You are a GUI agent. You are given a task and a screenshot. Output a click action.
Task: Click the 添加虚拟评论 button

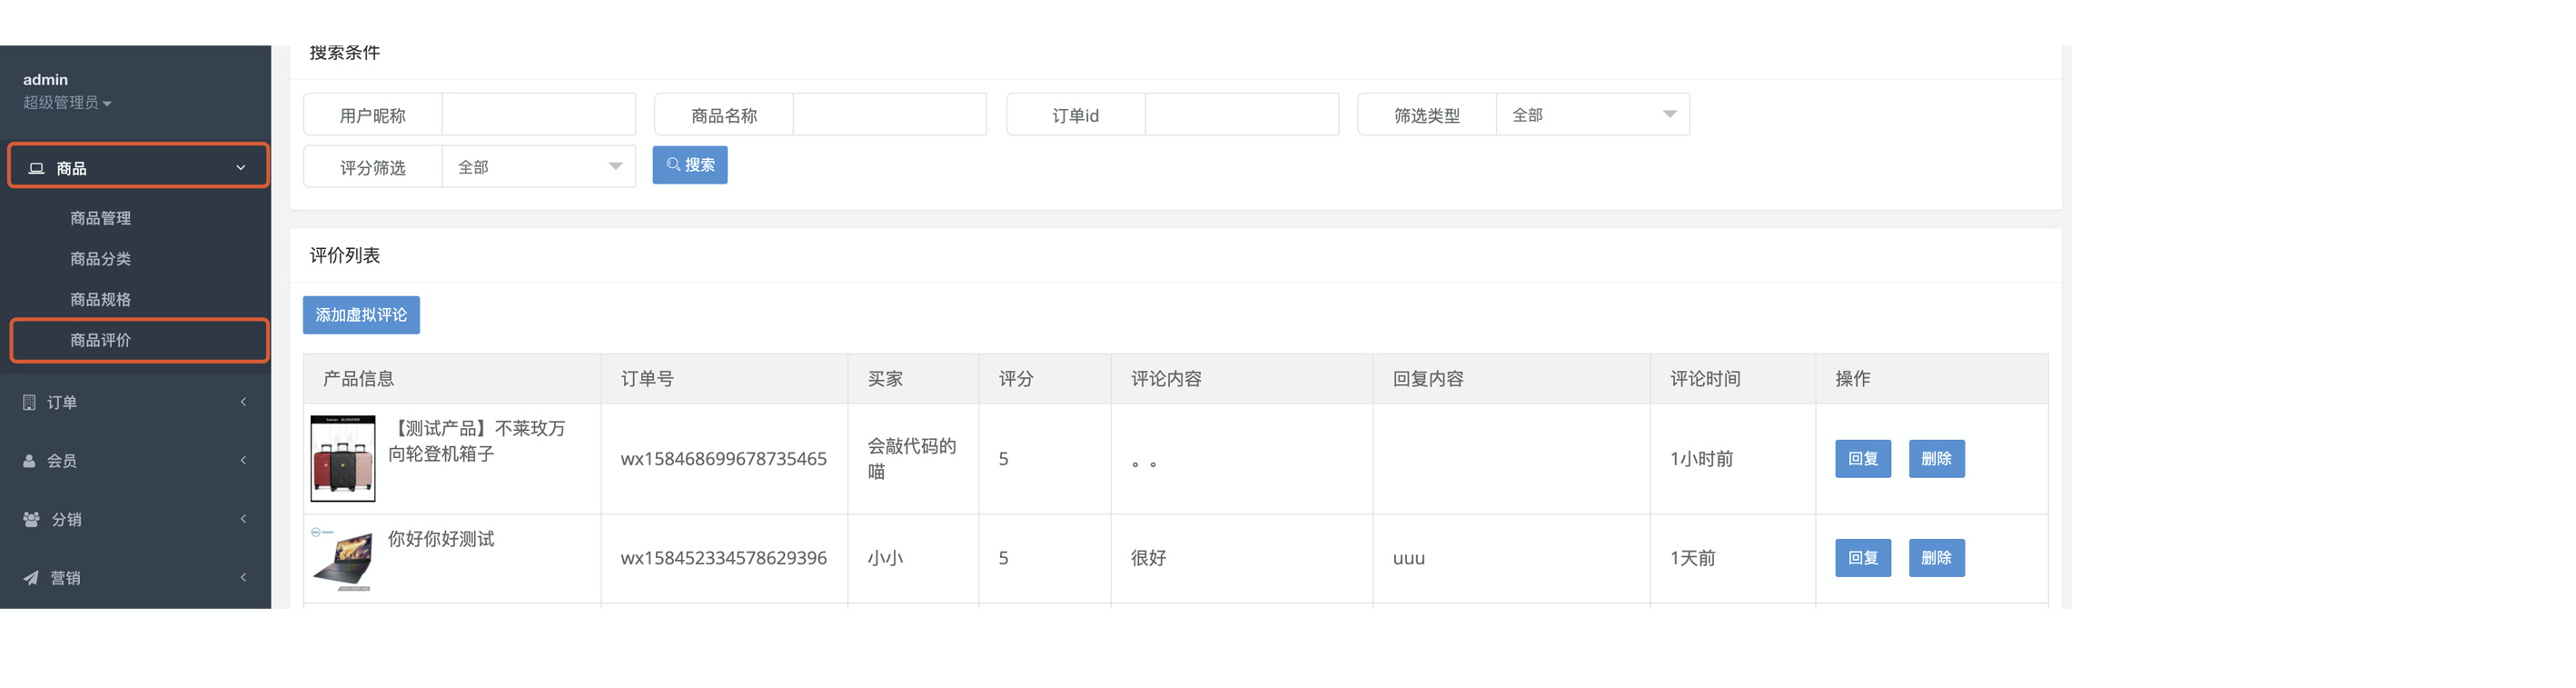[x=361, y=315]
